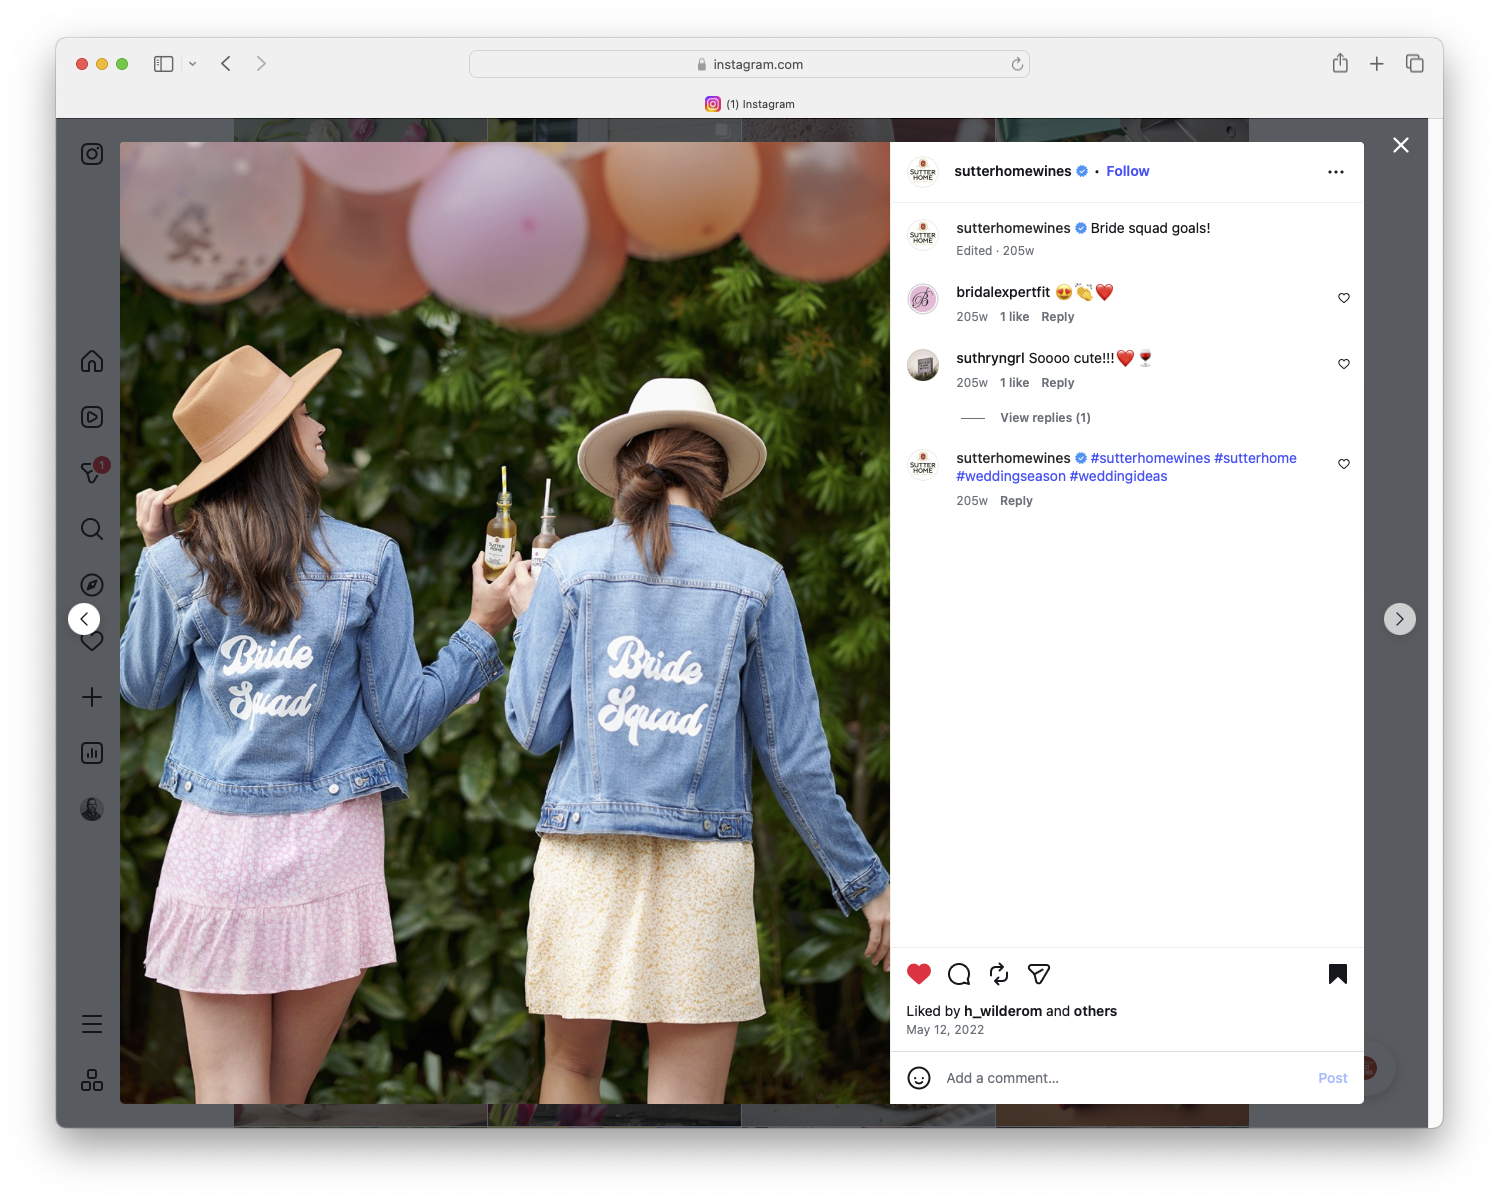
Task: Click the instagram.com address bar
Action: point(749,64)
